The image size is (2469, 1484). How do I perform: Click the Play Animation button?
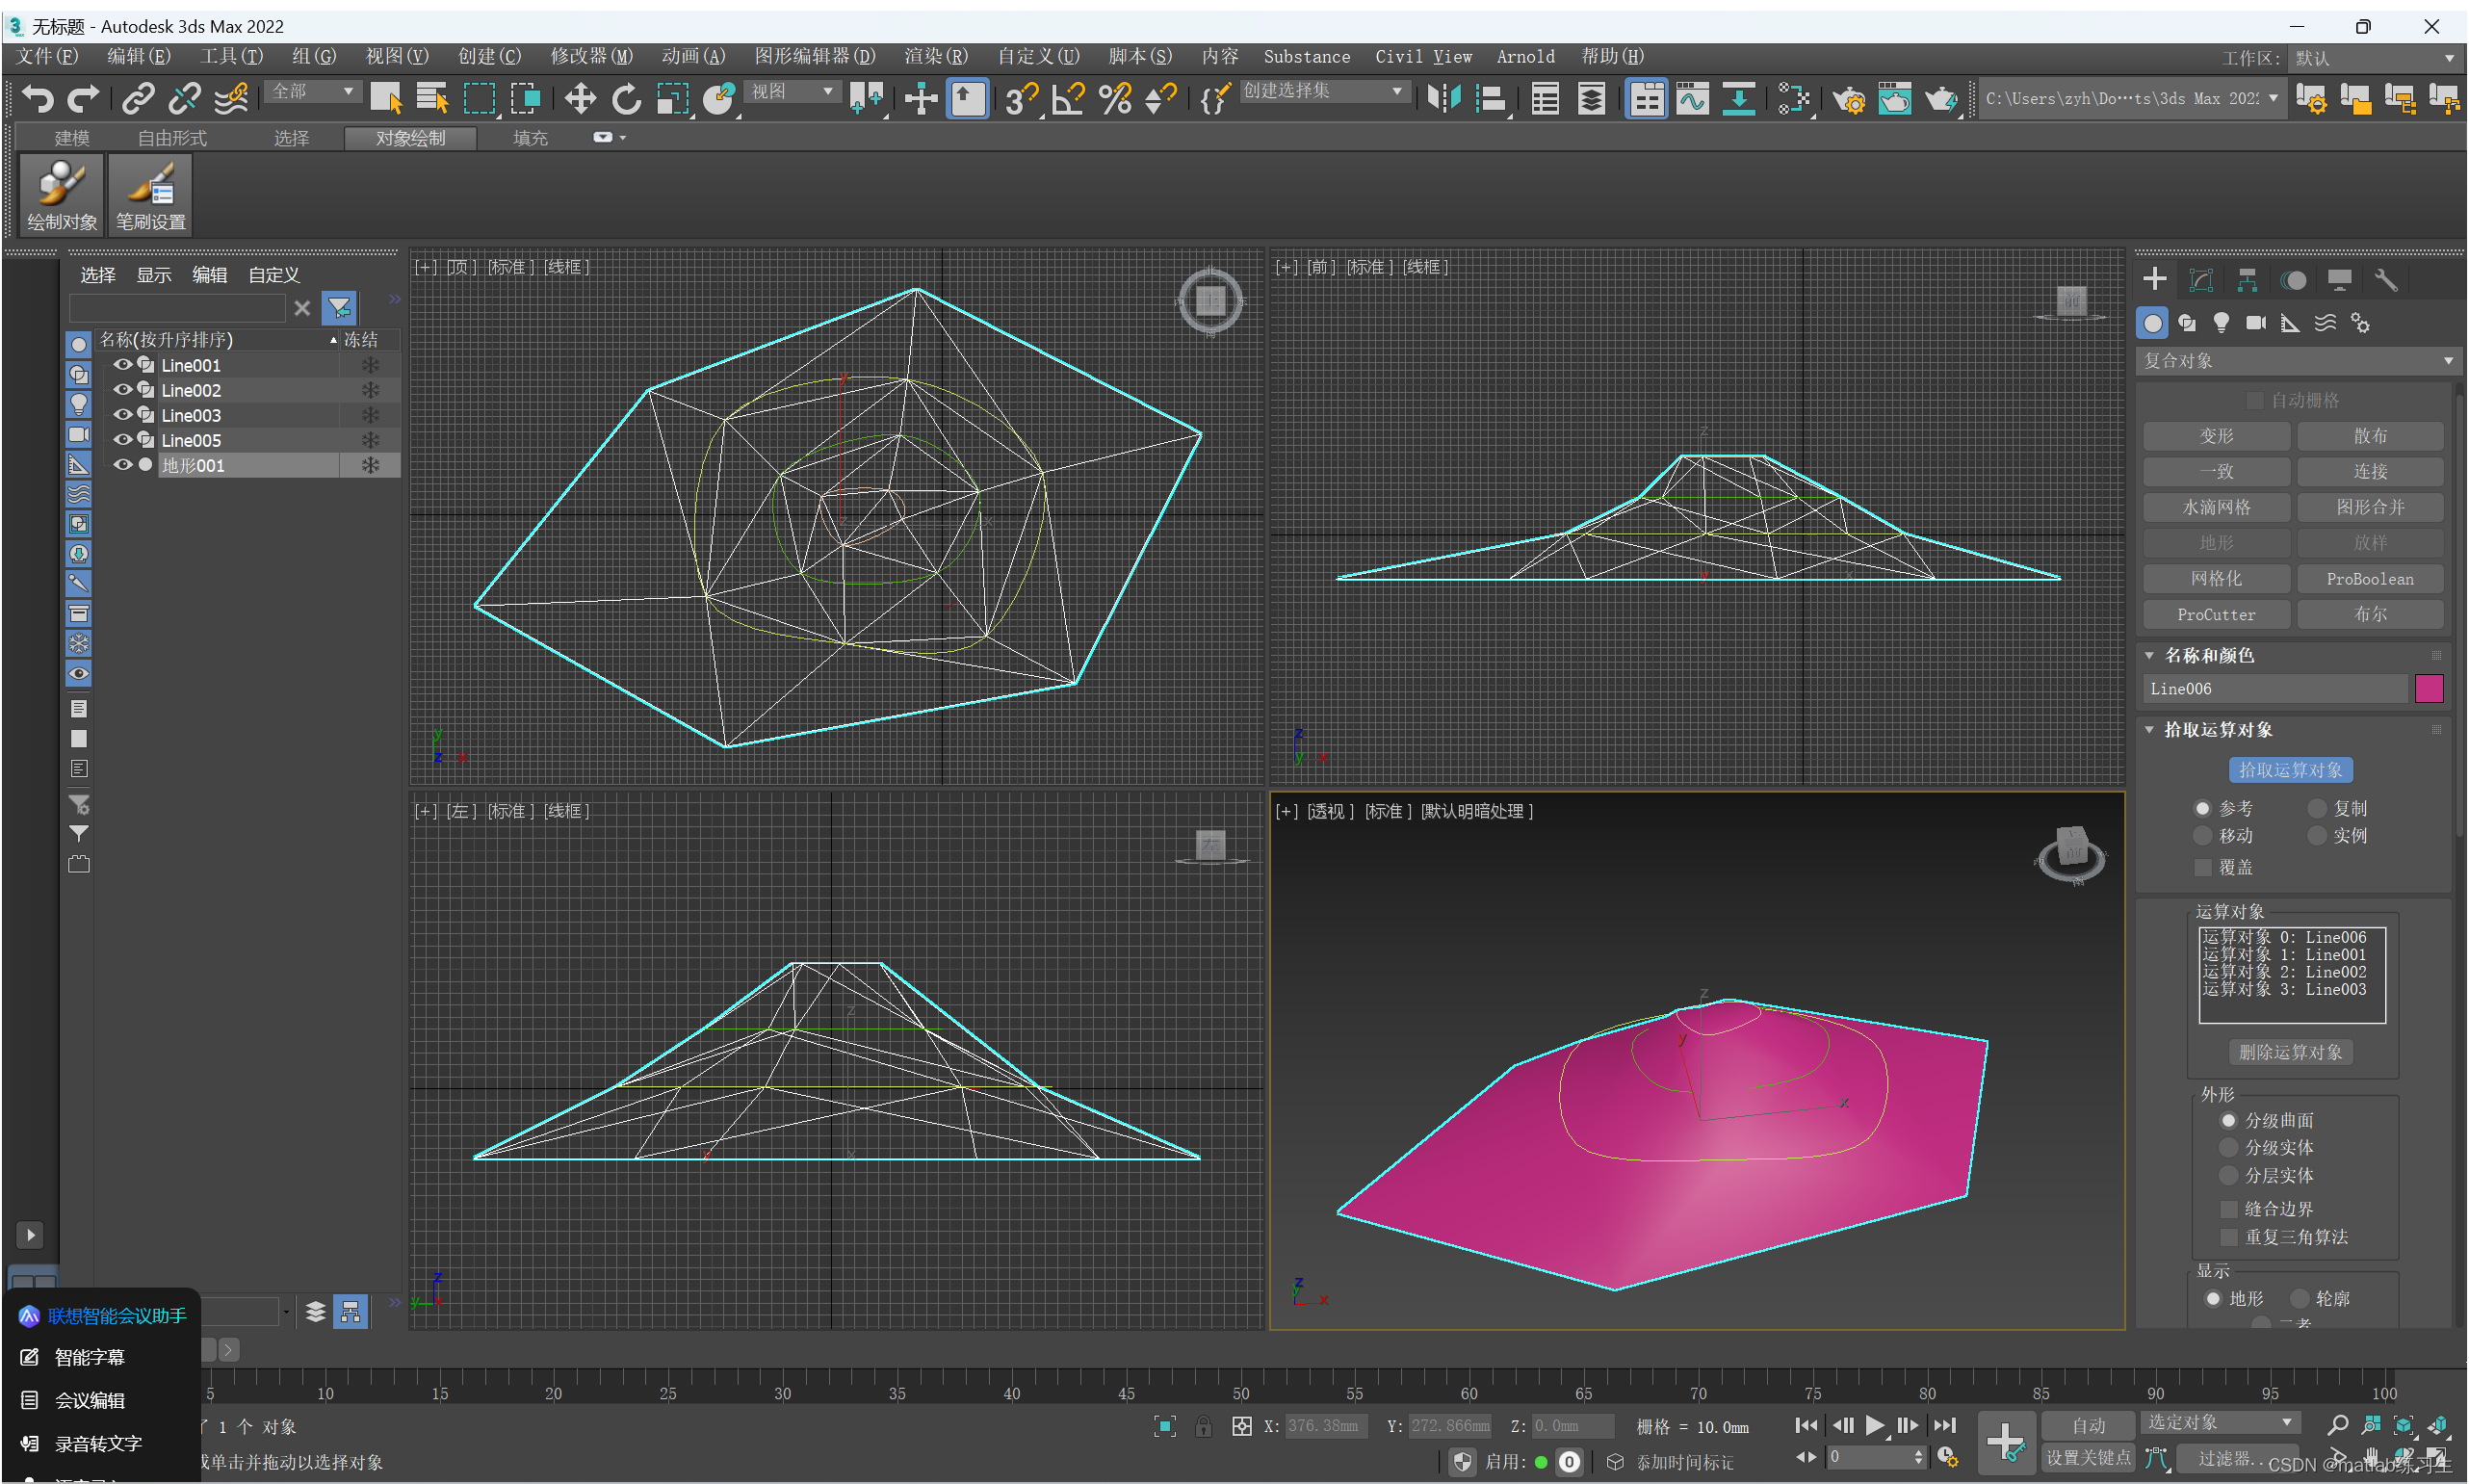coord(1875,1425)
